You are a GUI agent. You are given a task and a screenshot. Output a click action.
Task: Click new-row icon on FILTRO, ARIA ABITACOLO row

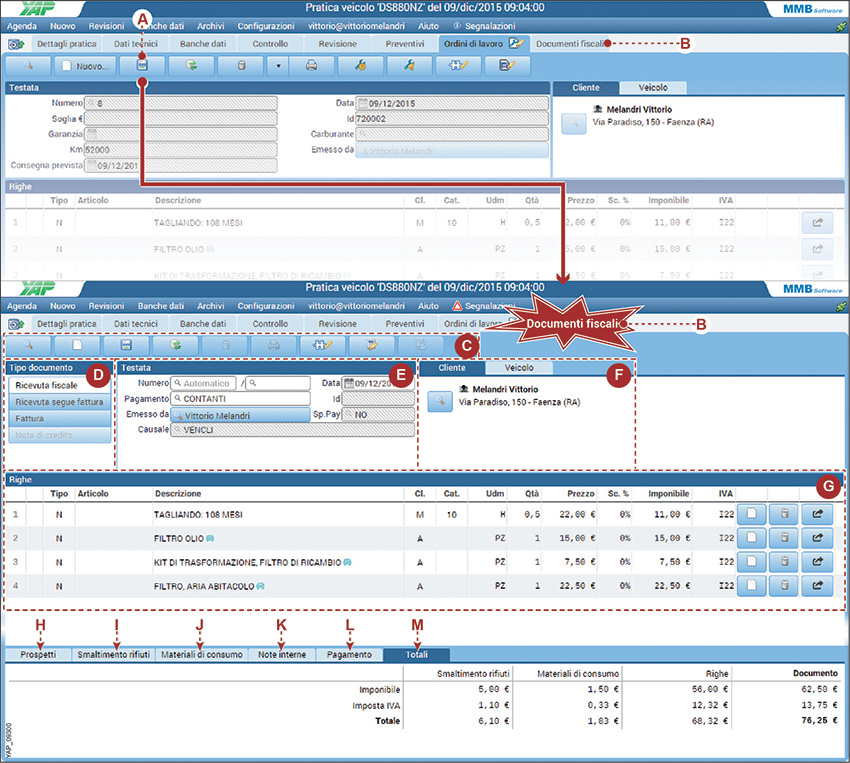751,585
